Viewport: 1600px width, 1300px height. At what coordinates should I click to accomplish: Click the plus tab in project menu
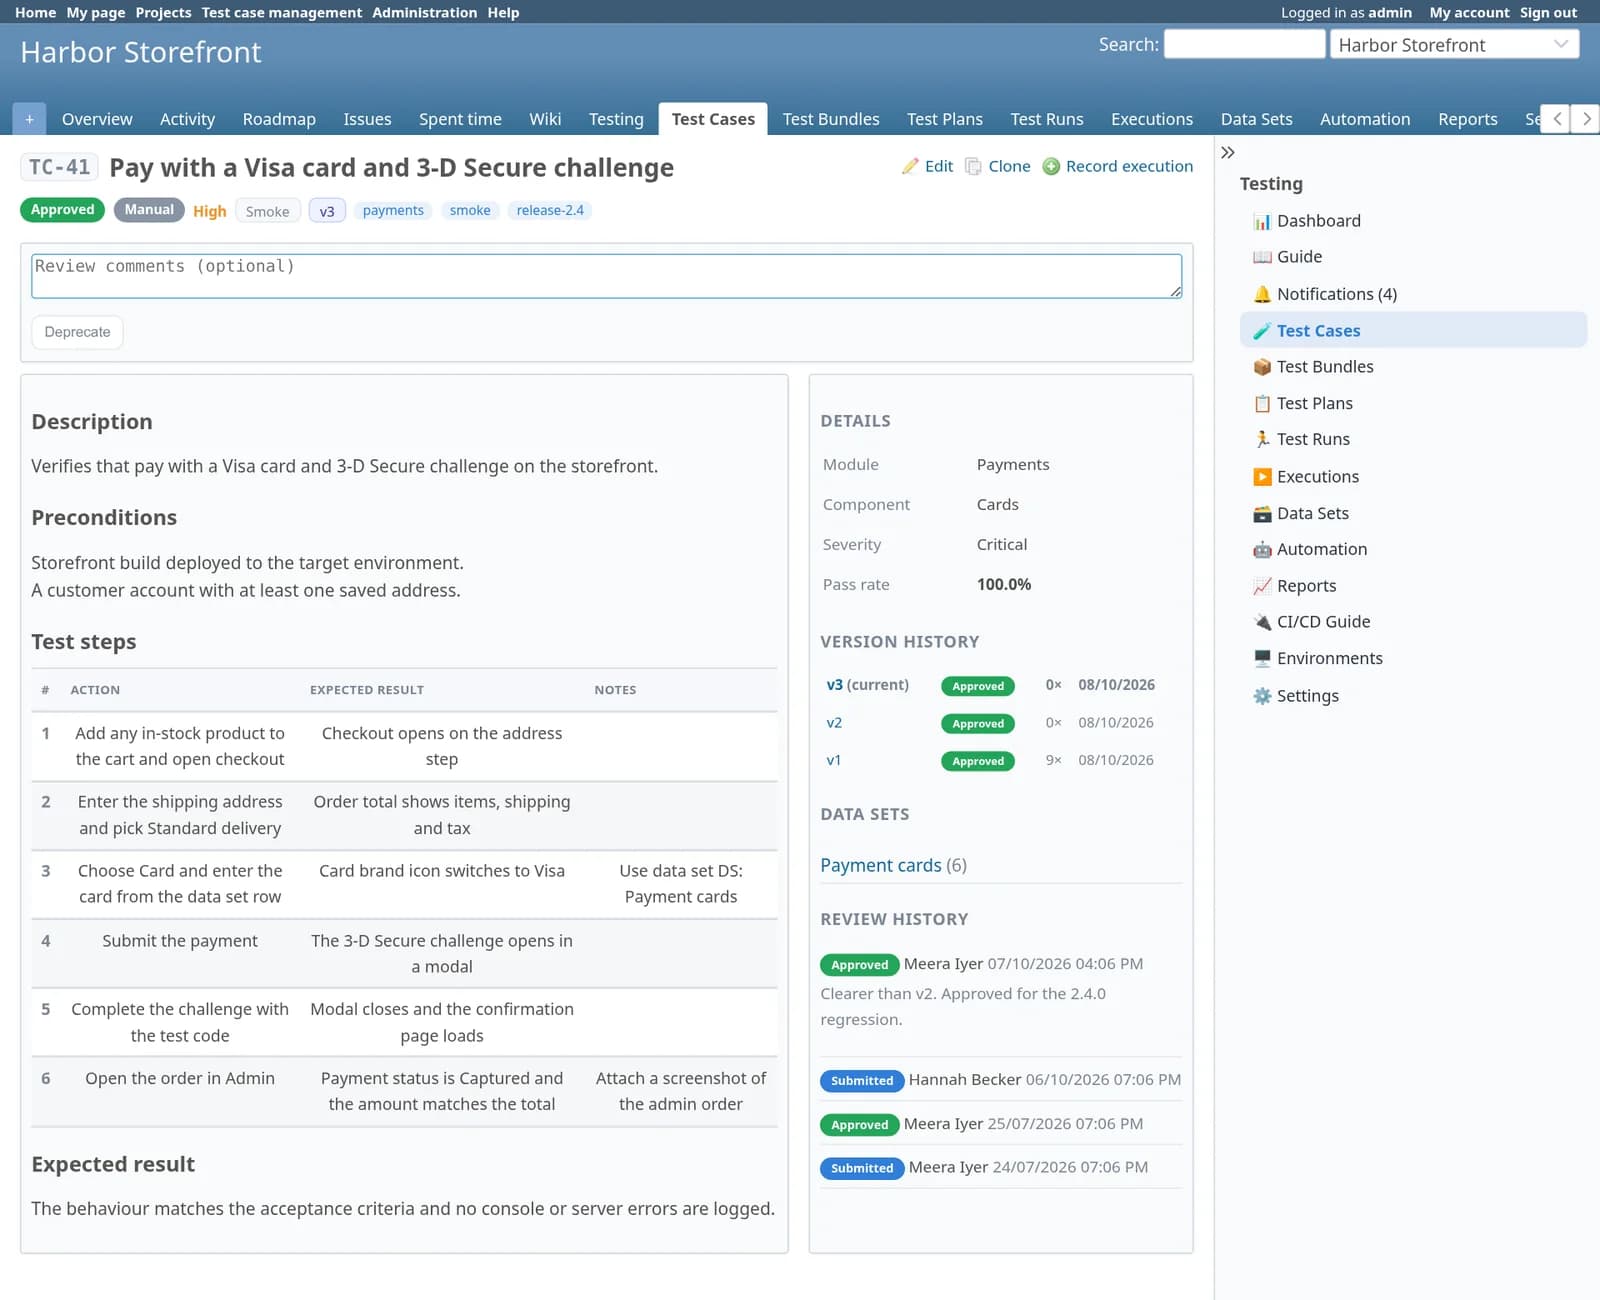(x=29, y=119)
